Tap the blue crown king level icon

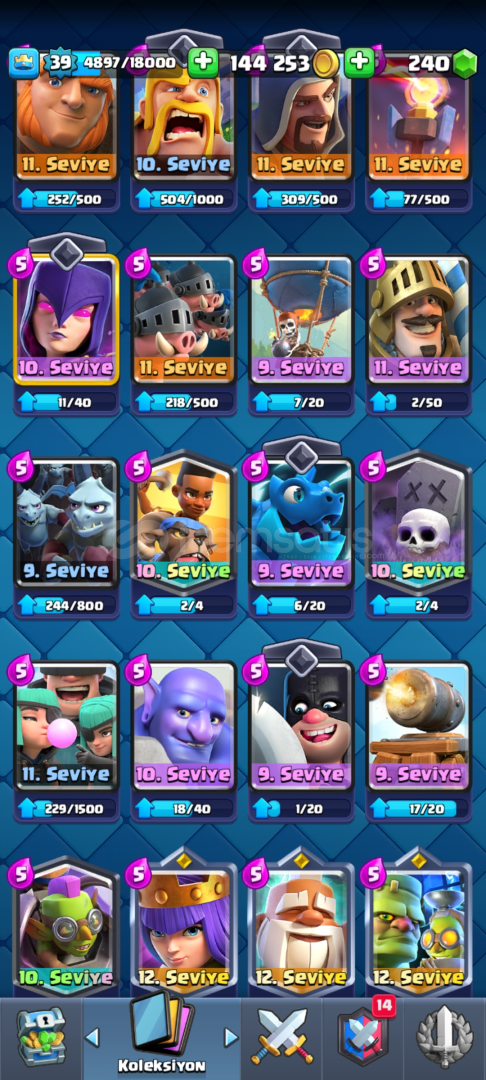coord(23,63)
